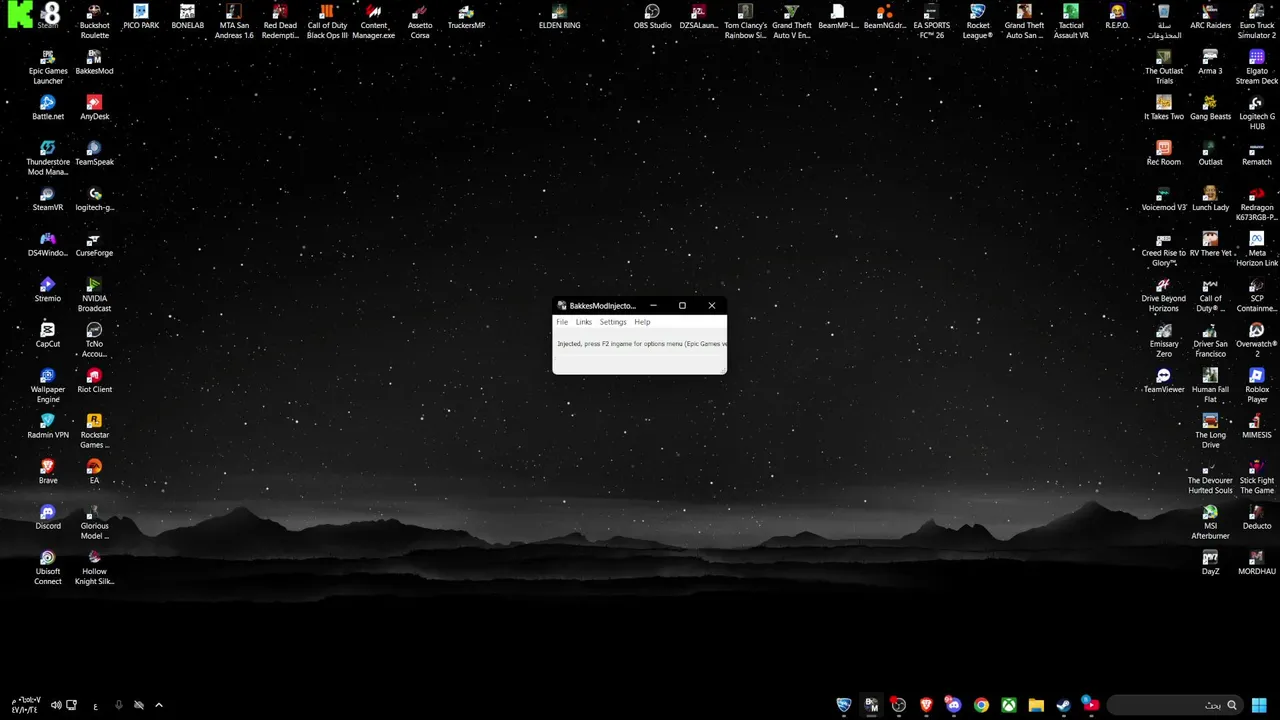Select the Roblox Player desktop icon
1280x720 pixels.
(1257, 385)
